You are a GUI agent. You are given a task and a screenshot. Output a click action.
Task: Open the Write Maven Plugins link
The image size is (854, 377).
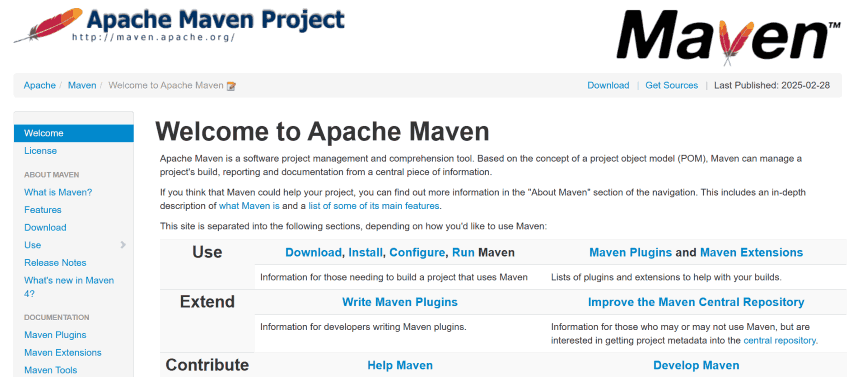pyautogui.click(x=400, y=302)
